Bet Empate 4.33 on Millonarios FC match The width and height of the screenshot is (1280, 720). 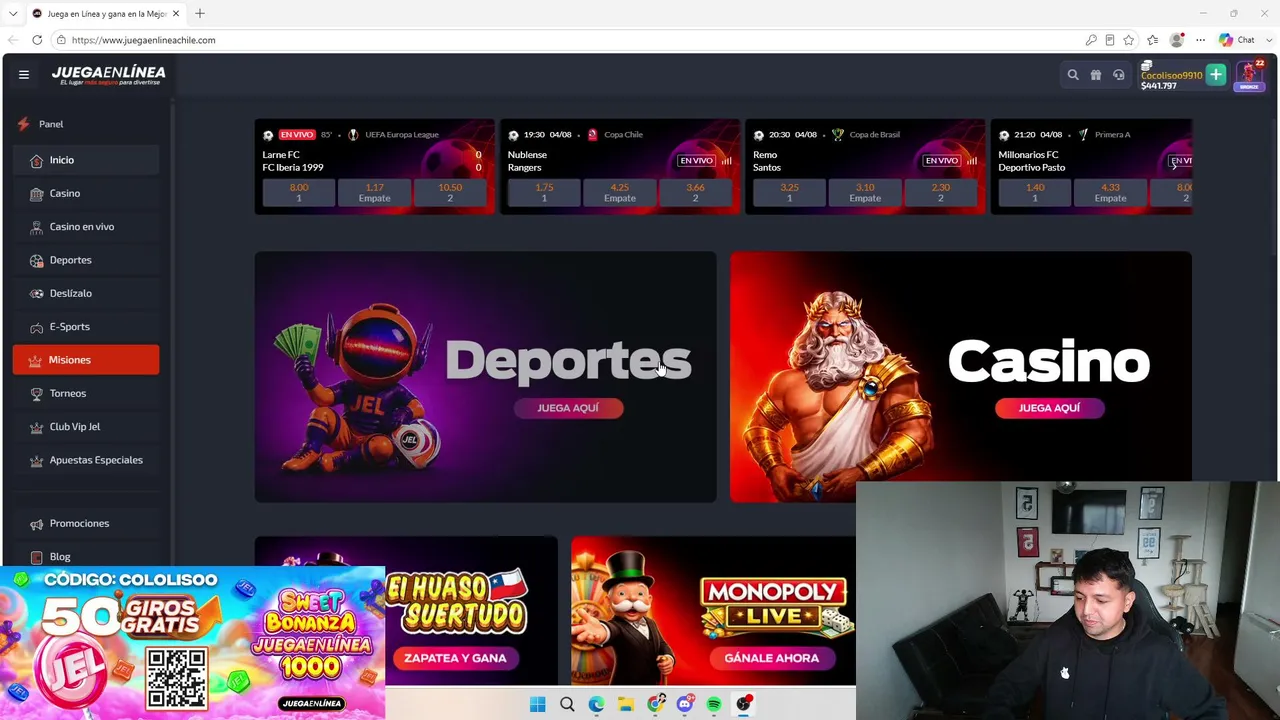(1110, 193)
